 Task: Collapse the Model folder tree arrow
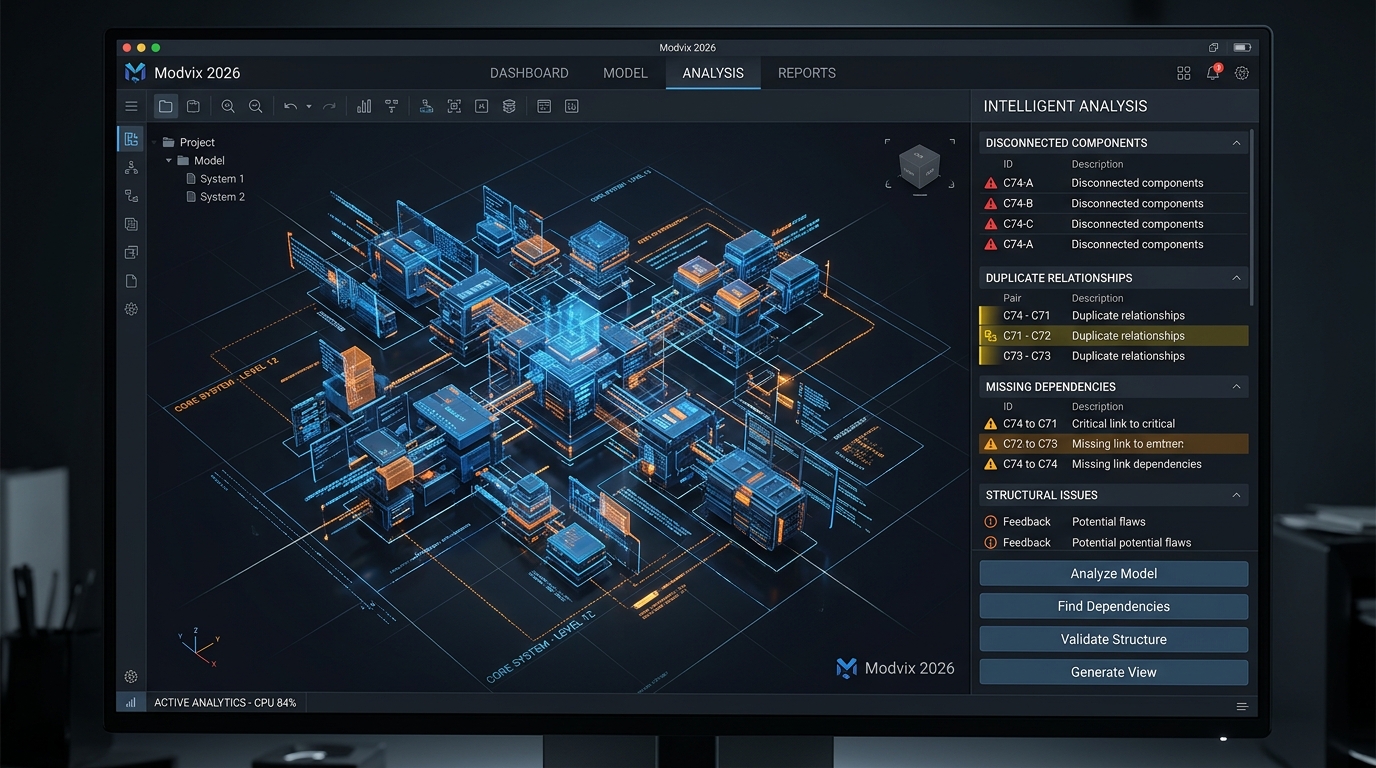coord(170,160)
